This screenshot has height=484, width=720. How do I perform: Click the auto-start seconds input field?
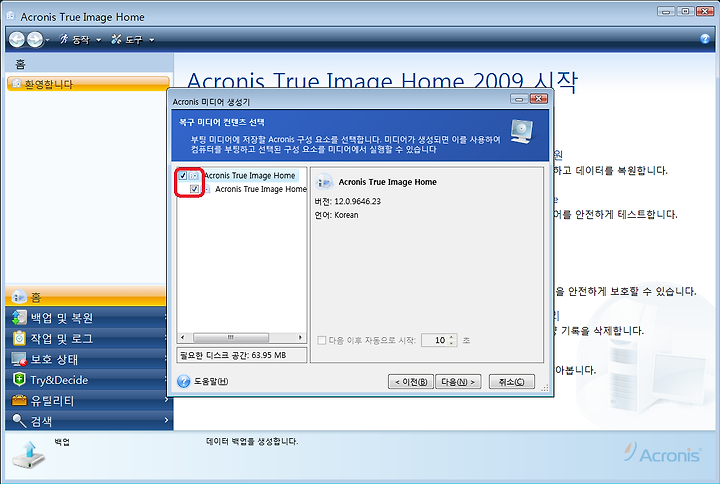[434, 340]
